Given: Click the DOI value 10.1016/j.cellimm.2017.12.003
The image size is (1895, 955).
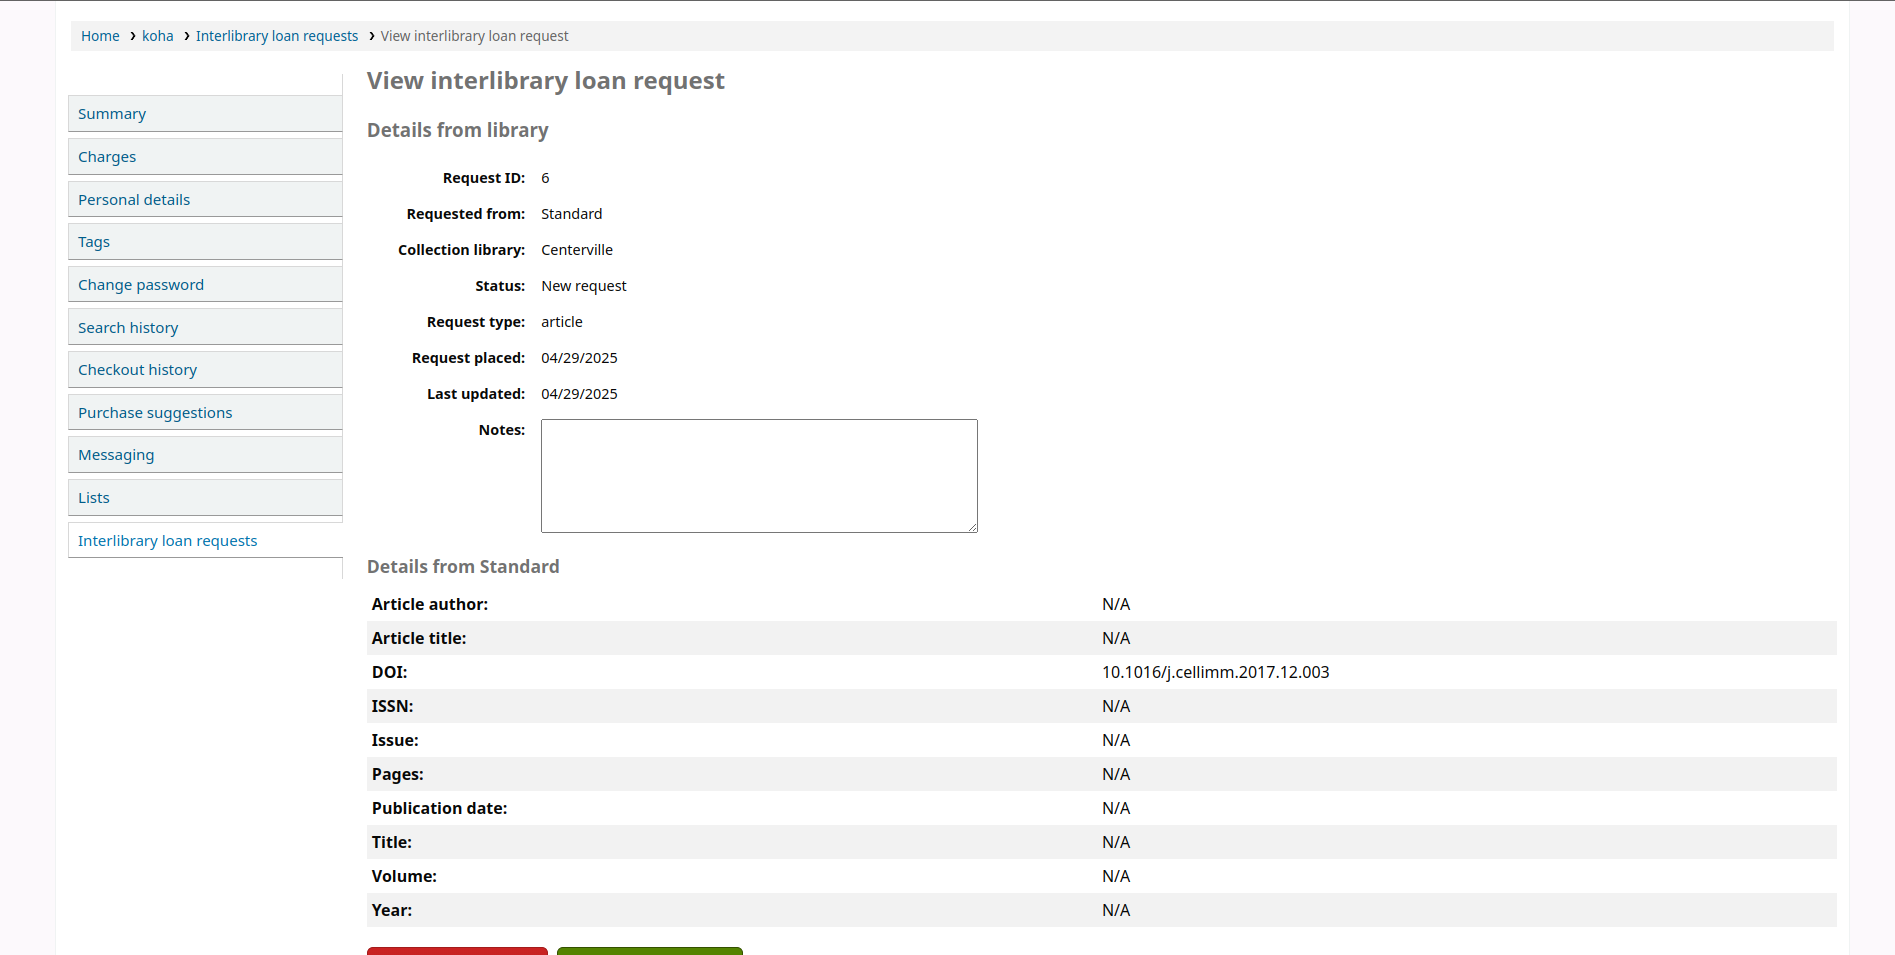Looking at the screenshot, I should tap(1215, 672).
